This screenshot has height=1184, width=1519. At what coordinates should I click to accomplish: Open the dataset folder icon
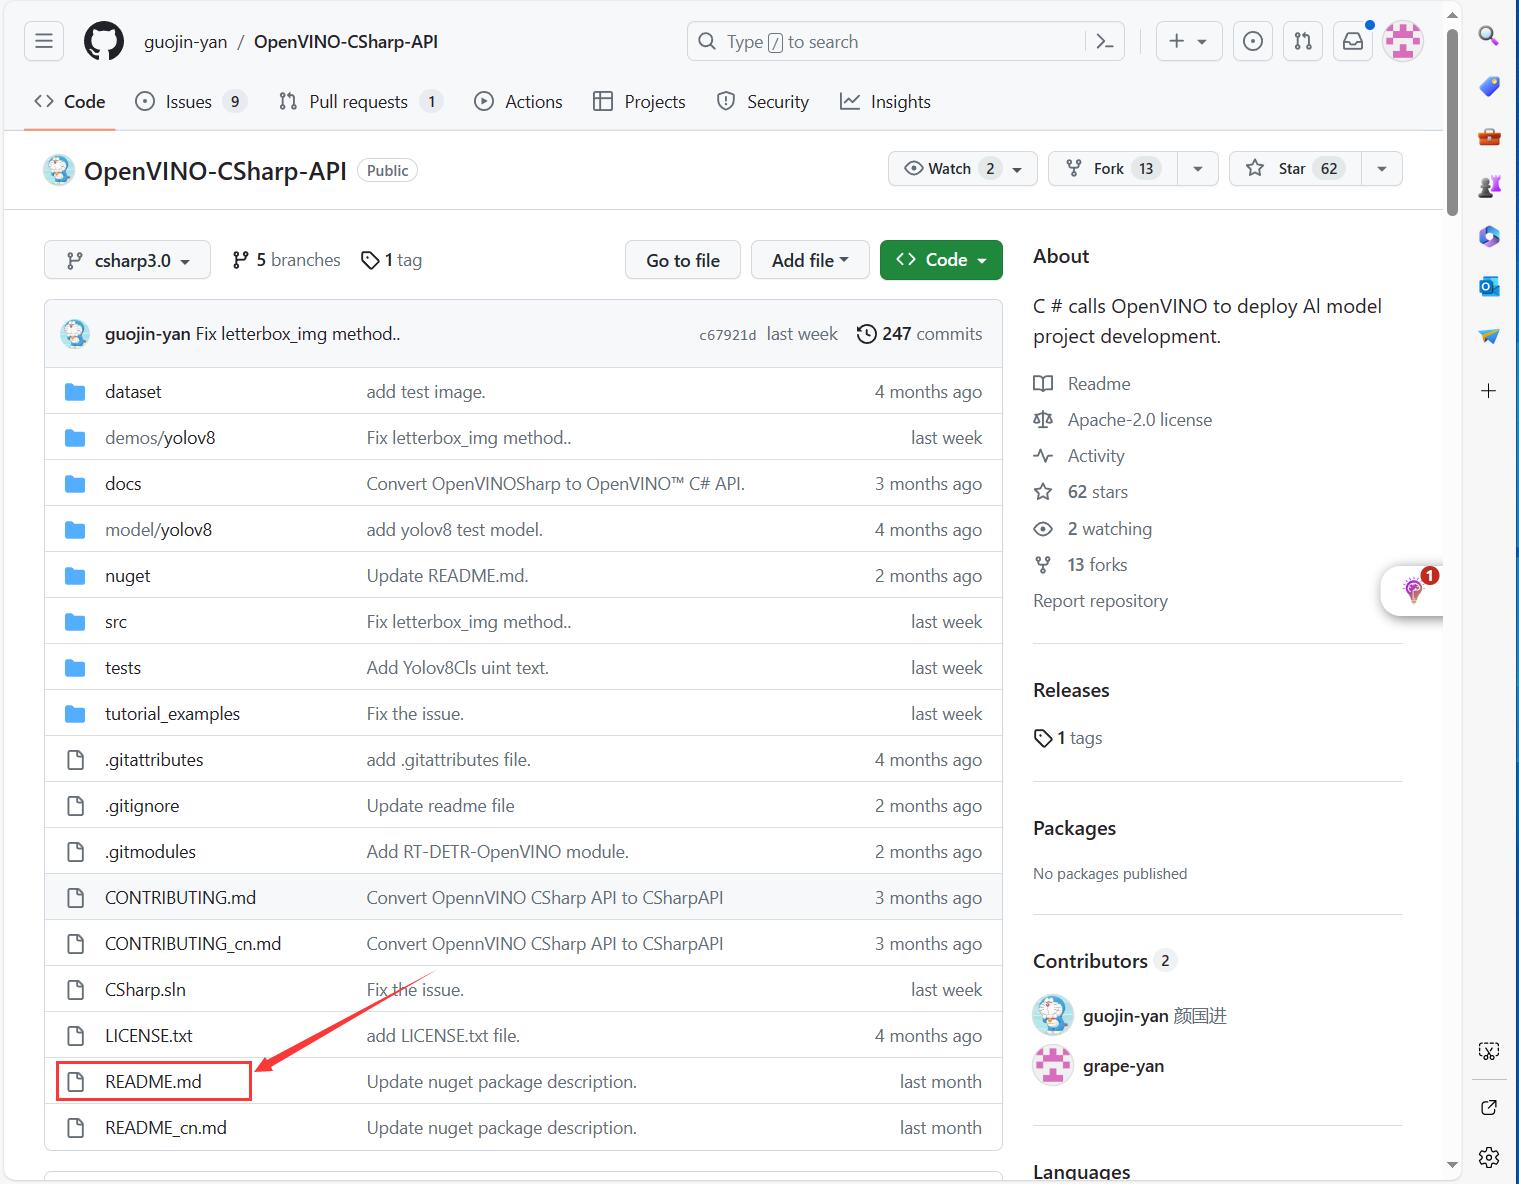(75, 392)
